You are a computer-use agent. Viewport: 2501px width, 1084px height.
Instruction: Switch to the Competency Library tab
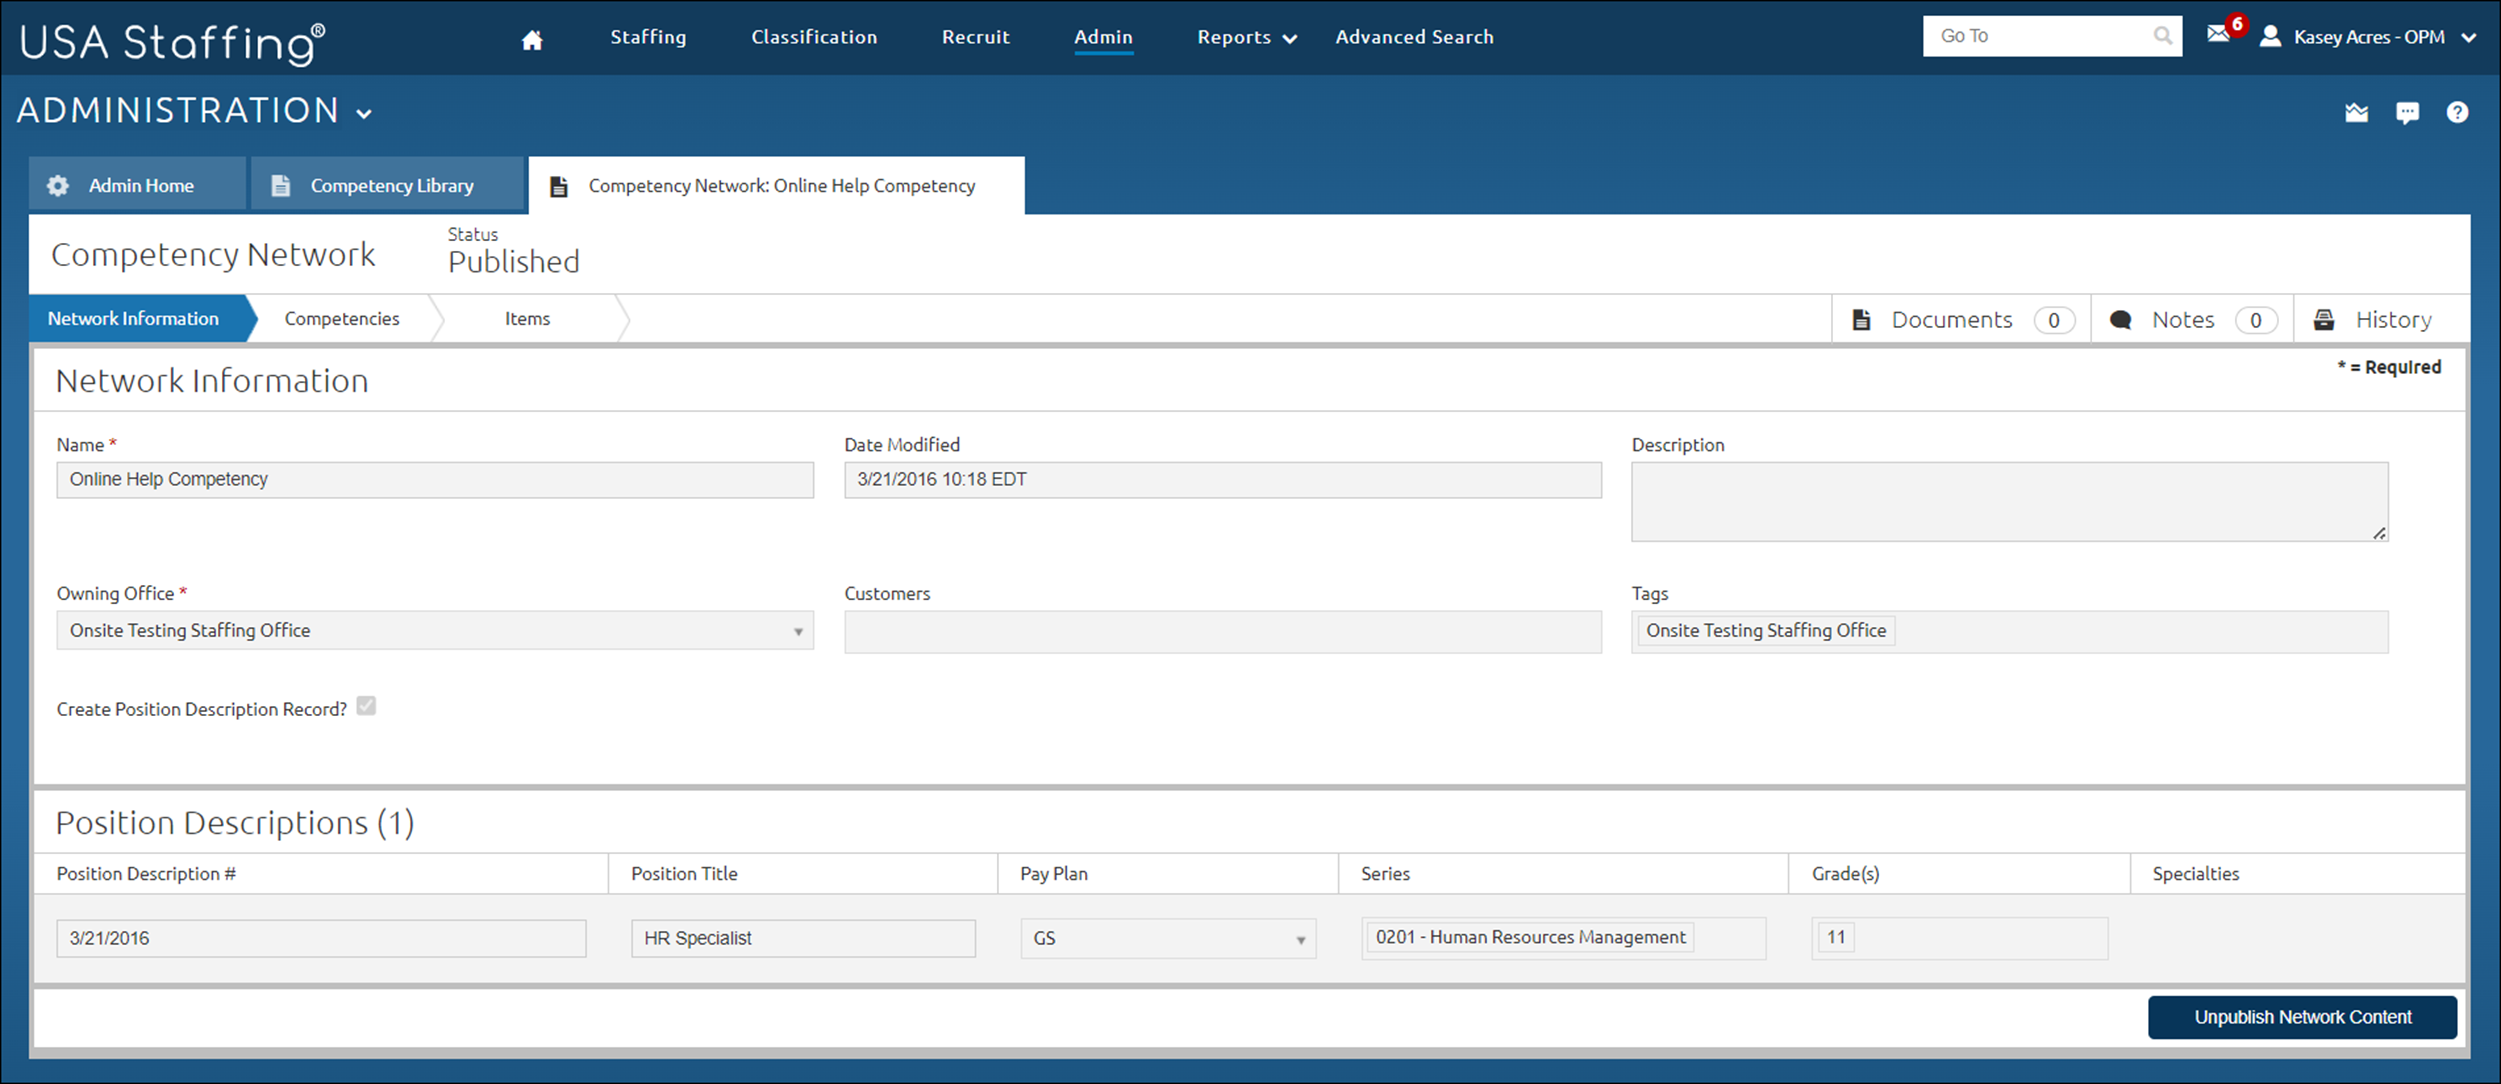(x=387, y=185)
